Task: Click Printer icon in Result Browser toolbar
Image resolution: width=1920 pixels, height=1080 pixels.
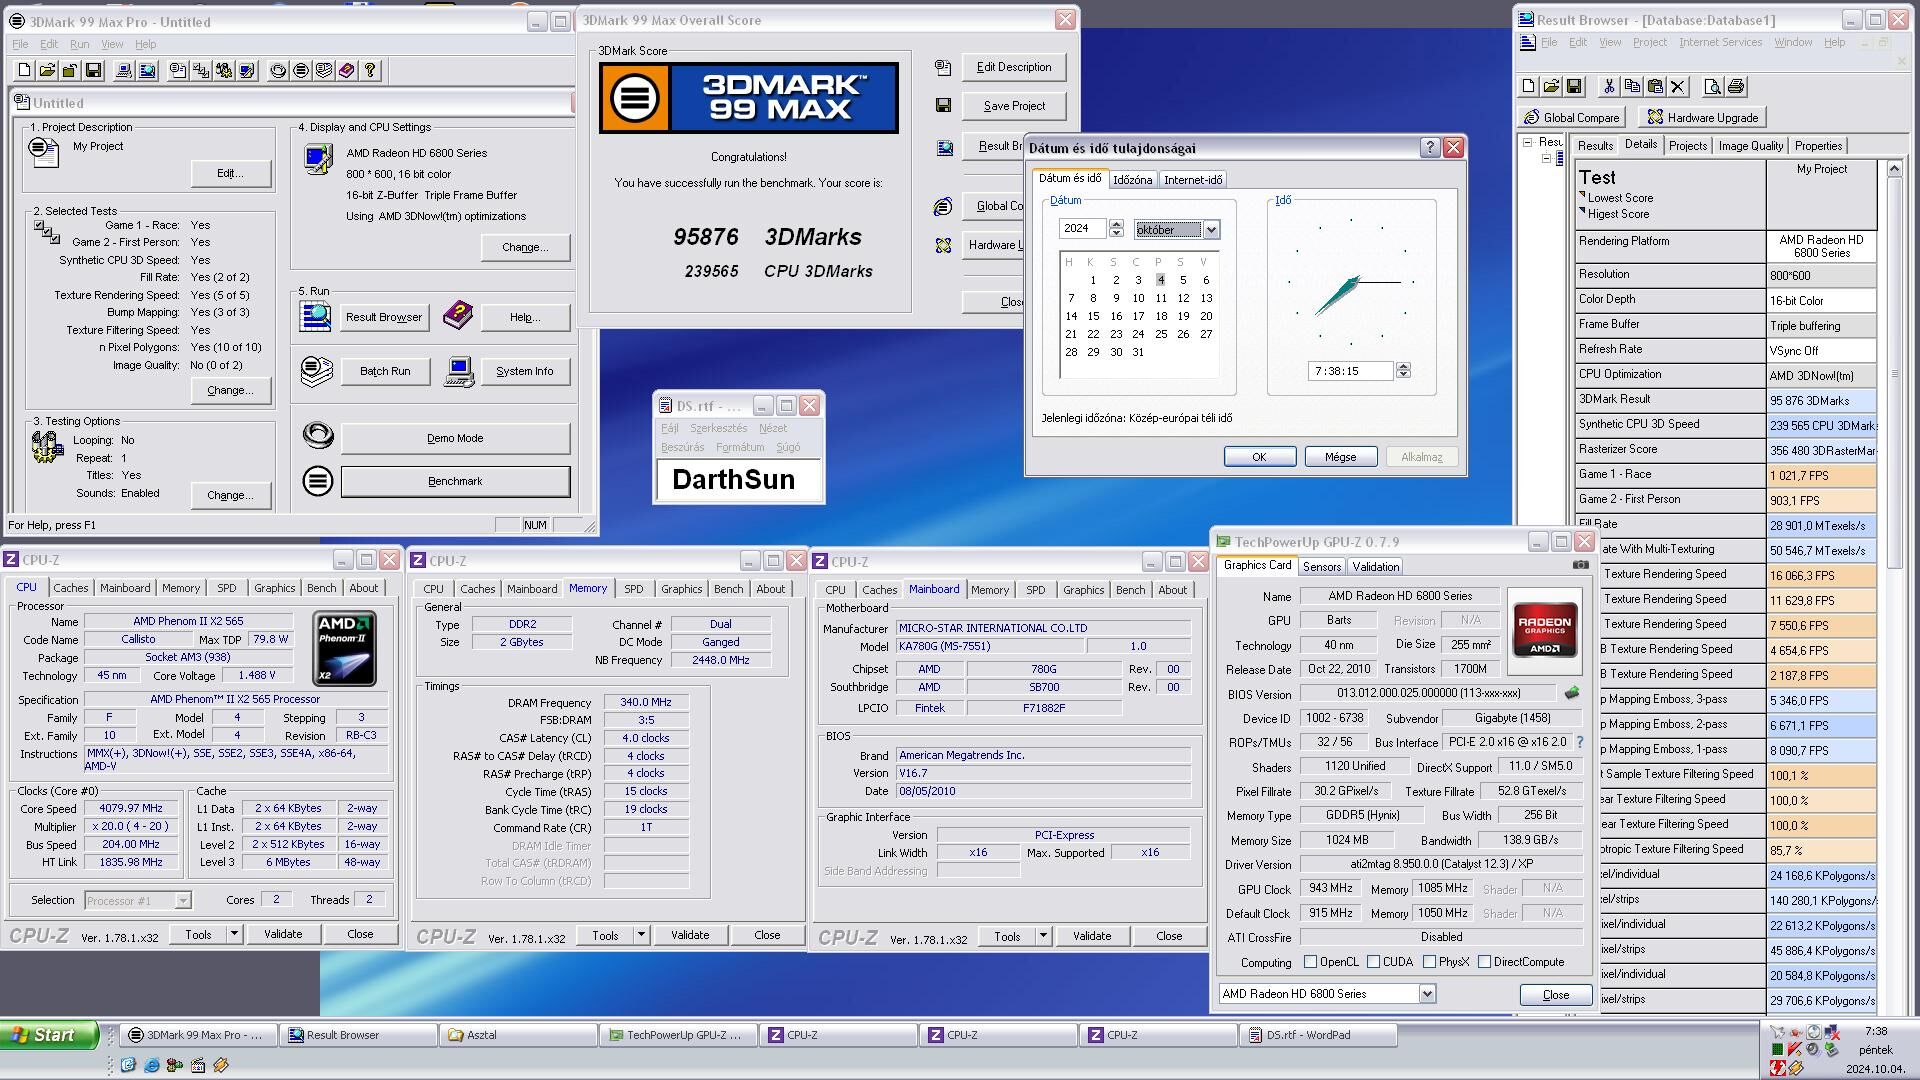Action: pos(1736,87)
